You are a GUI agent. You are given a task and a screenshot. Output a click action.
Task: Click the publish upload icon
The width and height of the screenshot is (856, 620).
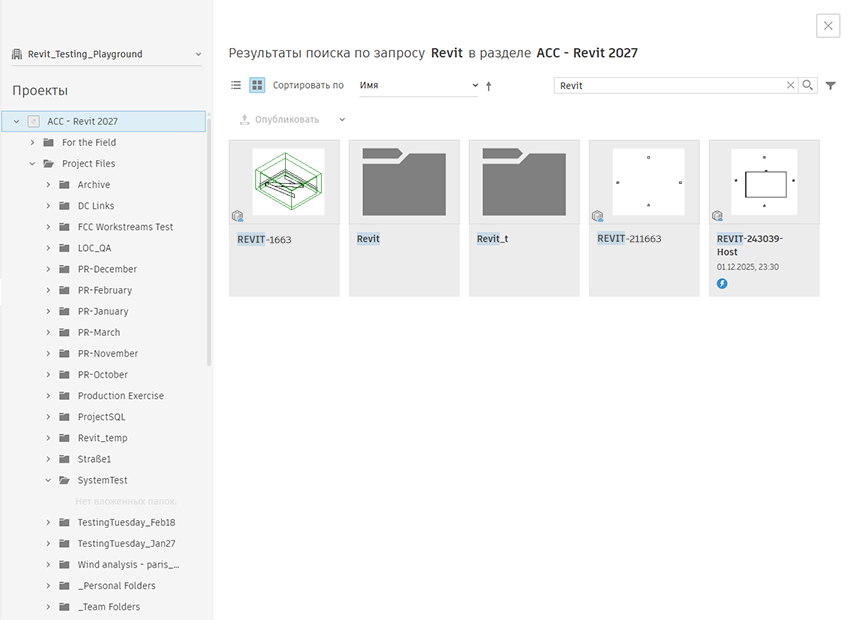[x=245, y=120]
